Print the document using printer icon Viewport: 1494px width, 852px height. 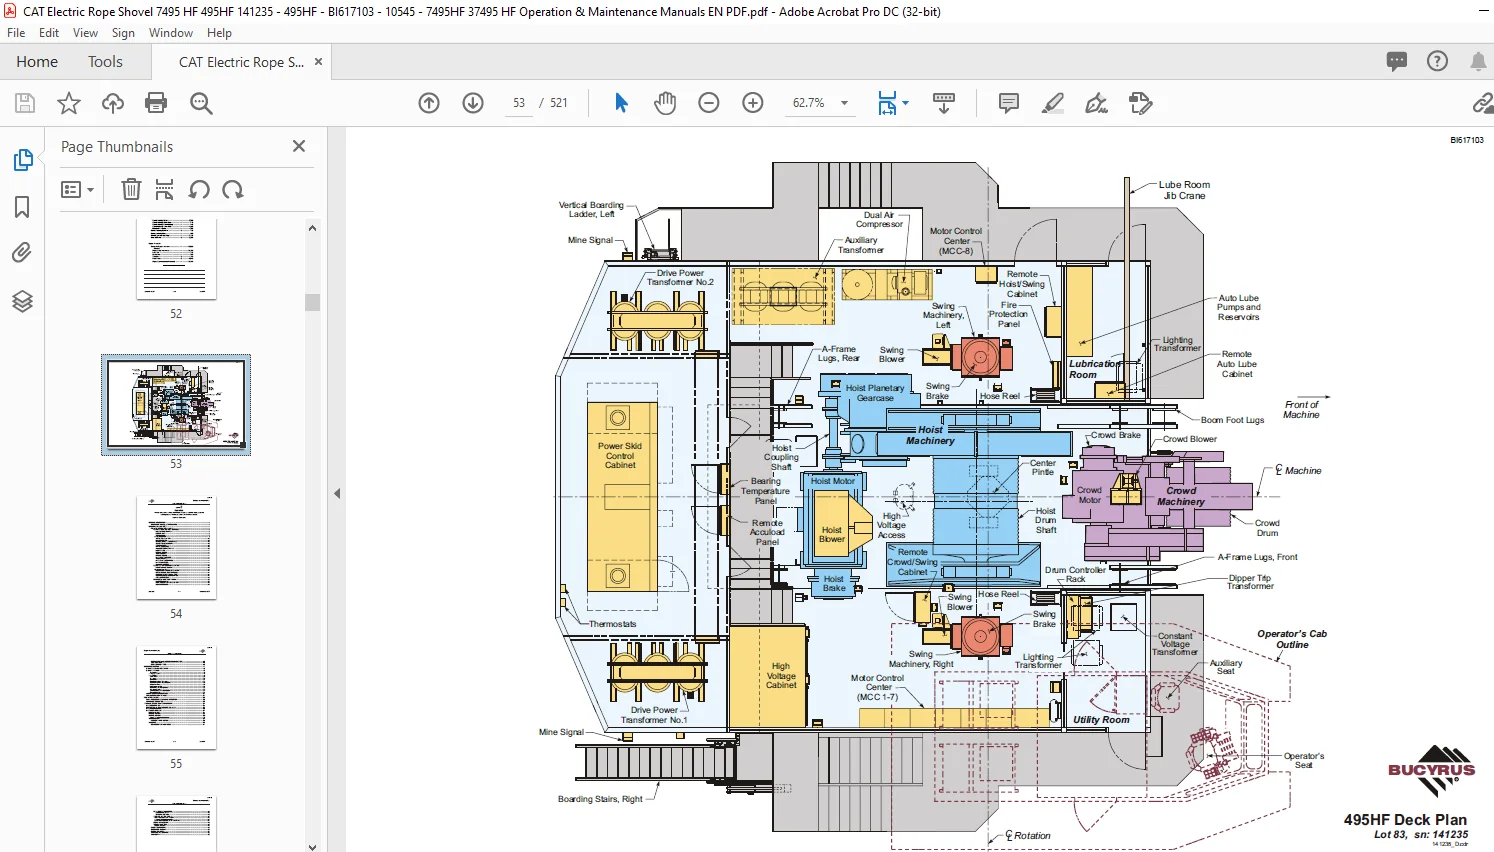(x=156, y=103)
